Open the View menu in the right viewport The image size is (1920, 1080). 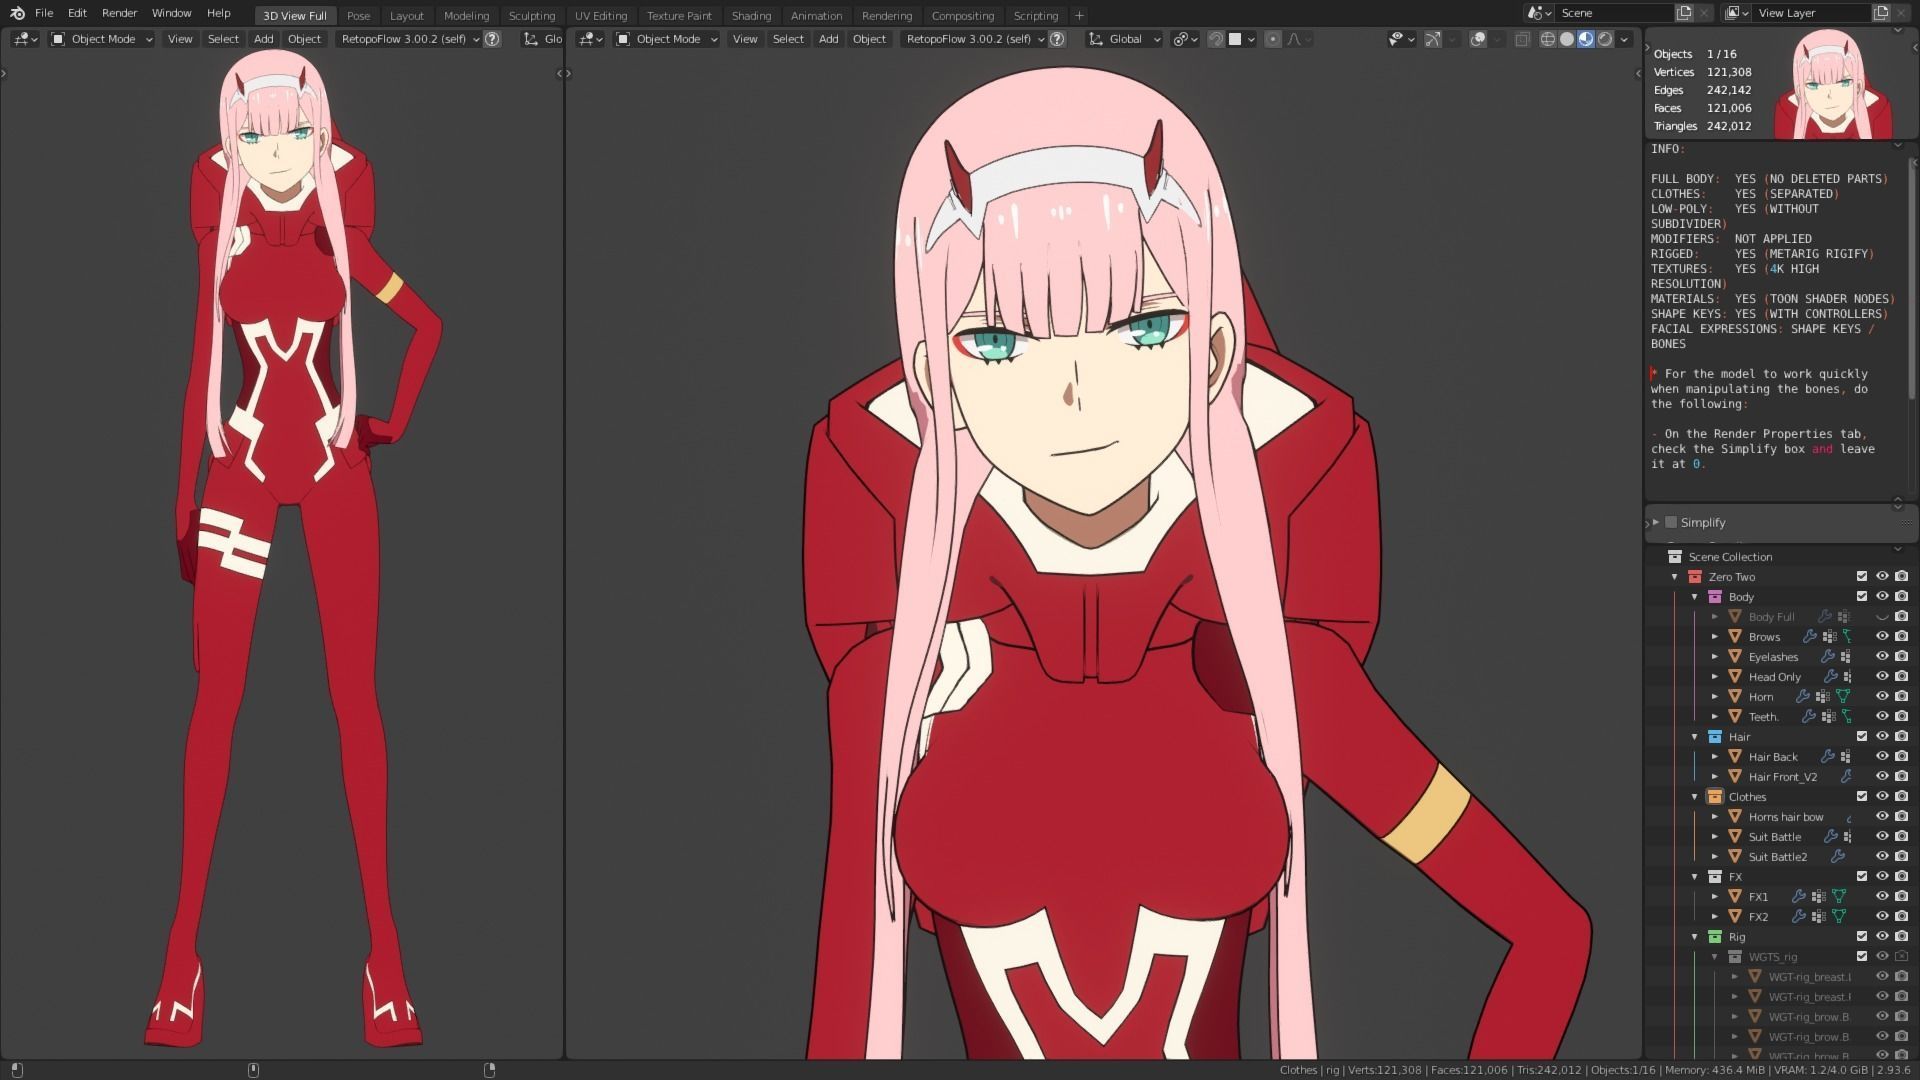click(x=745, y=39)
